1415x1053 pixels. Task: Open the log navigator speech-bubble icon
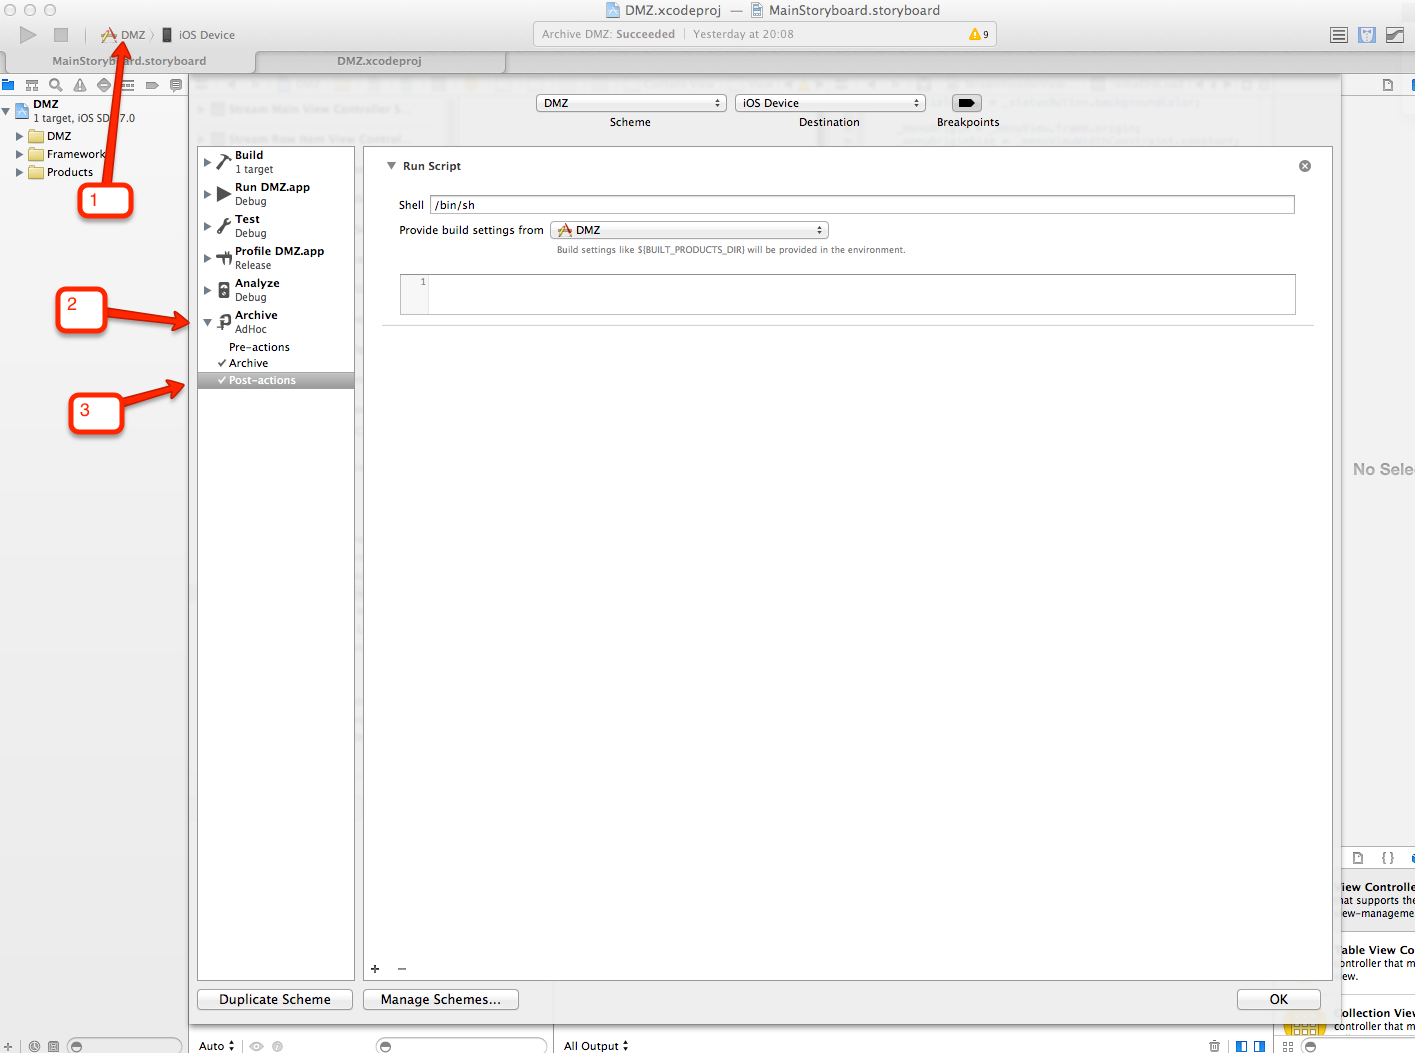176,85
